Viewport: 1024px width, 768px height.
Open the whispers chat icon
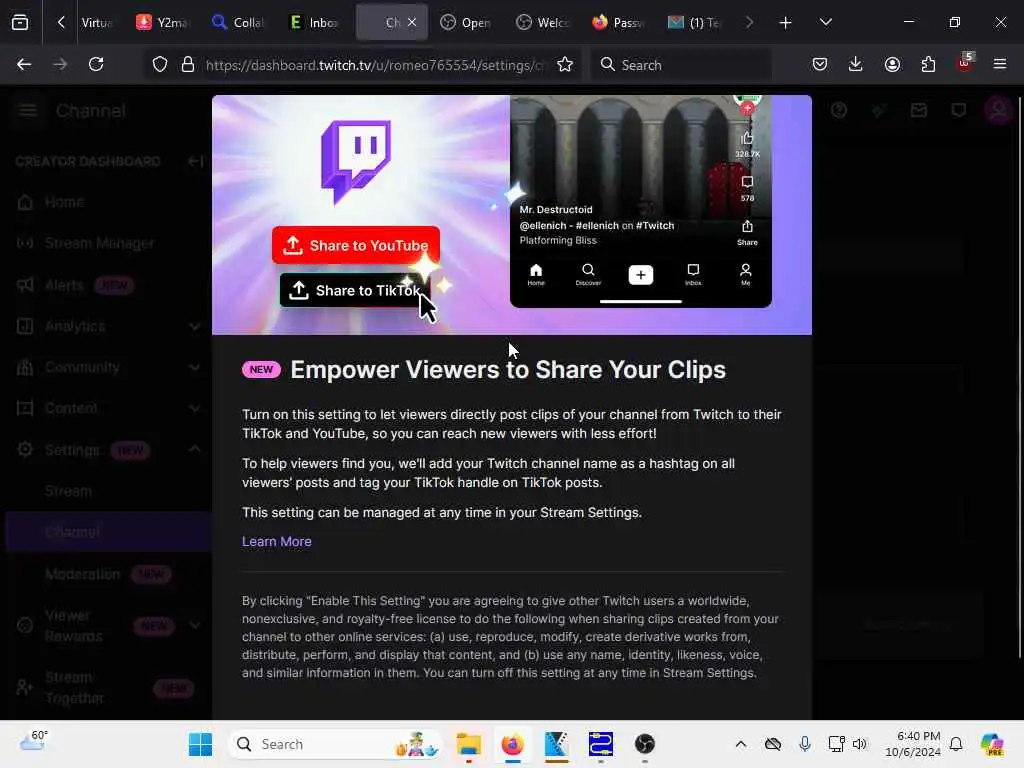pos(959,110)
